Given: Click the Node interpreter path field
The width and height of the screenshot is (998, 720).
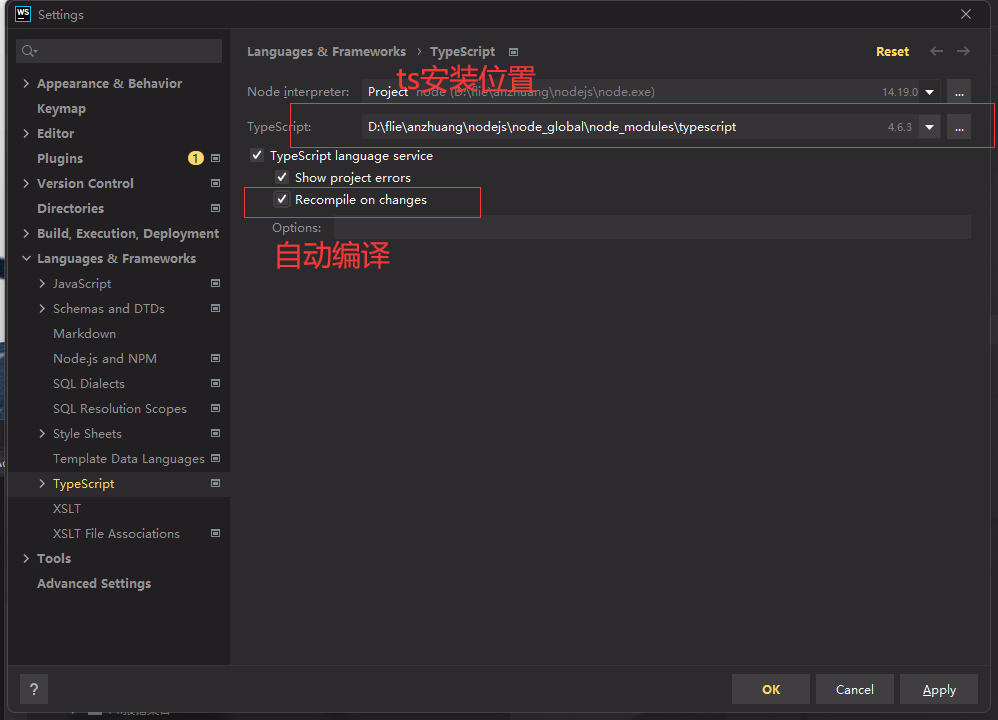Looking at the screenshot, I should [x=641, y=92].
